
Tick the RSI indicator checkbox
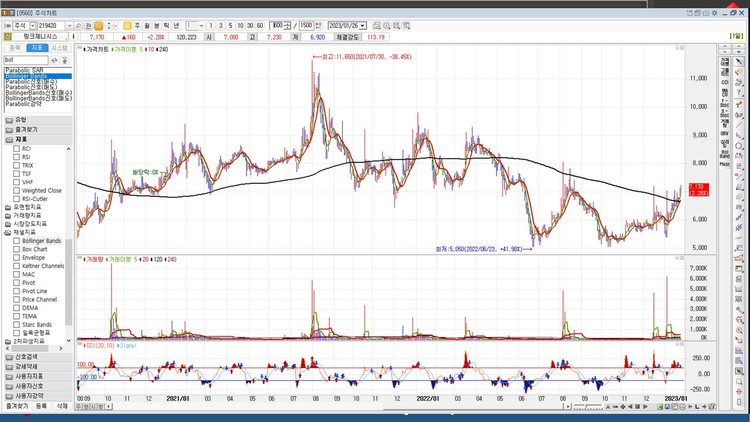(x=16, y=157)
